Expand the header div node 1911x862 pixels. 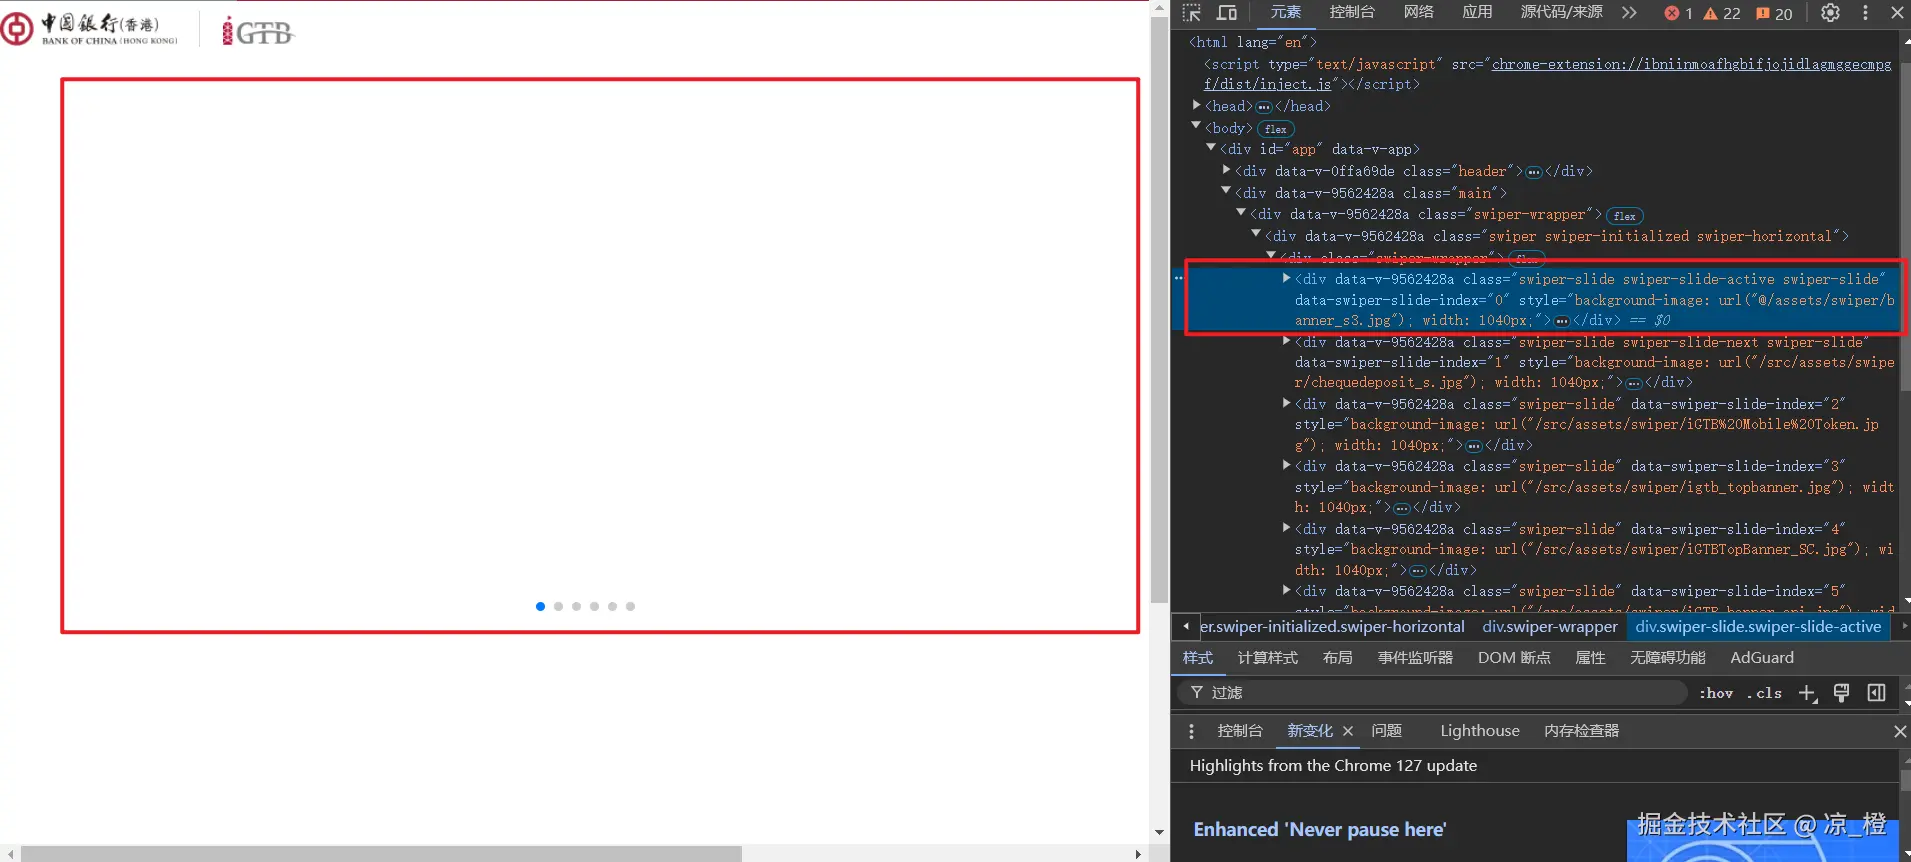click(1226, 170)
